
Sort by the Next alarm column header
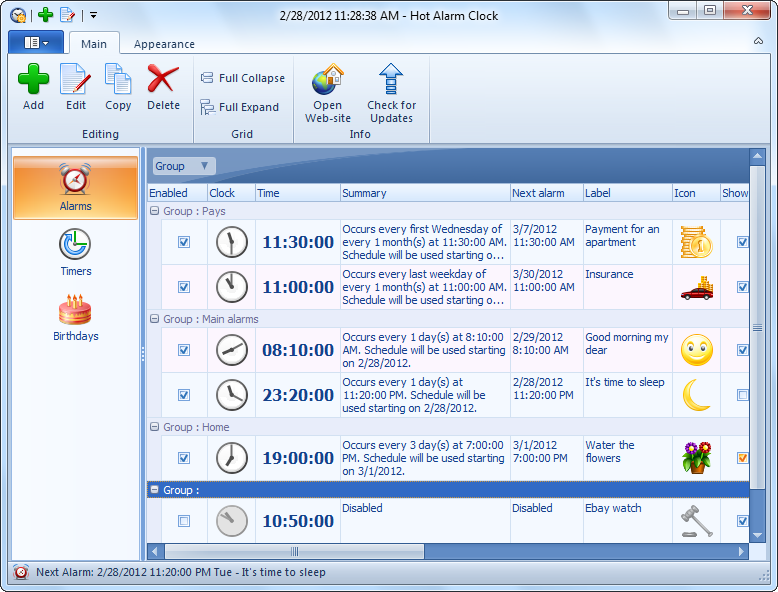click(545, 193)
